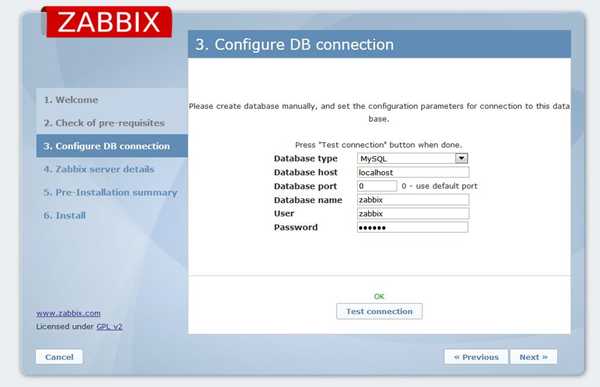Focus the Password input field
600x387 pixels.
[x=412, y=227]
